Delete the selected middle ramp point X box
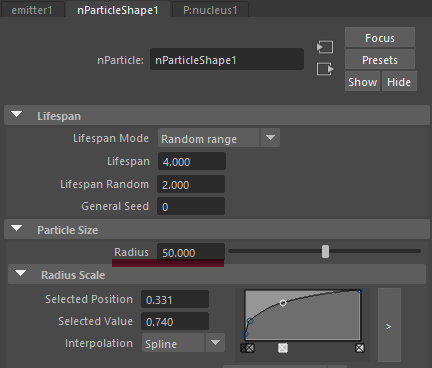Viewport: 432px width, 368px height. point(283,348)
